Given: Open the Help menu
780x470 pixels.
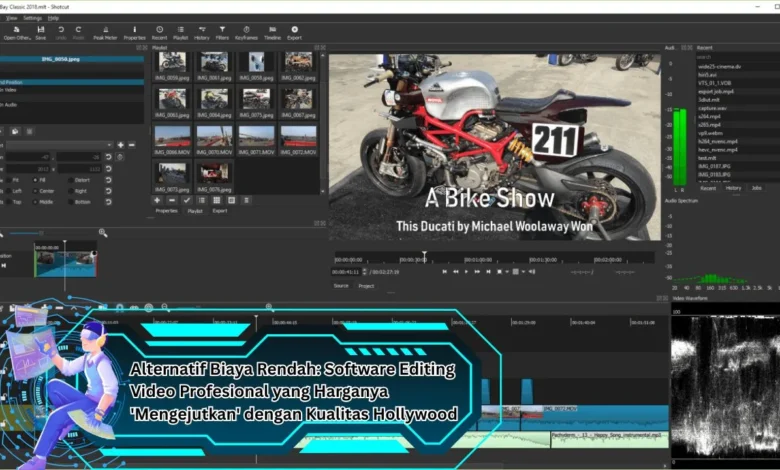Looking at the screenshot, I should 53,18.
